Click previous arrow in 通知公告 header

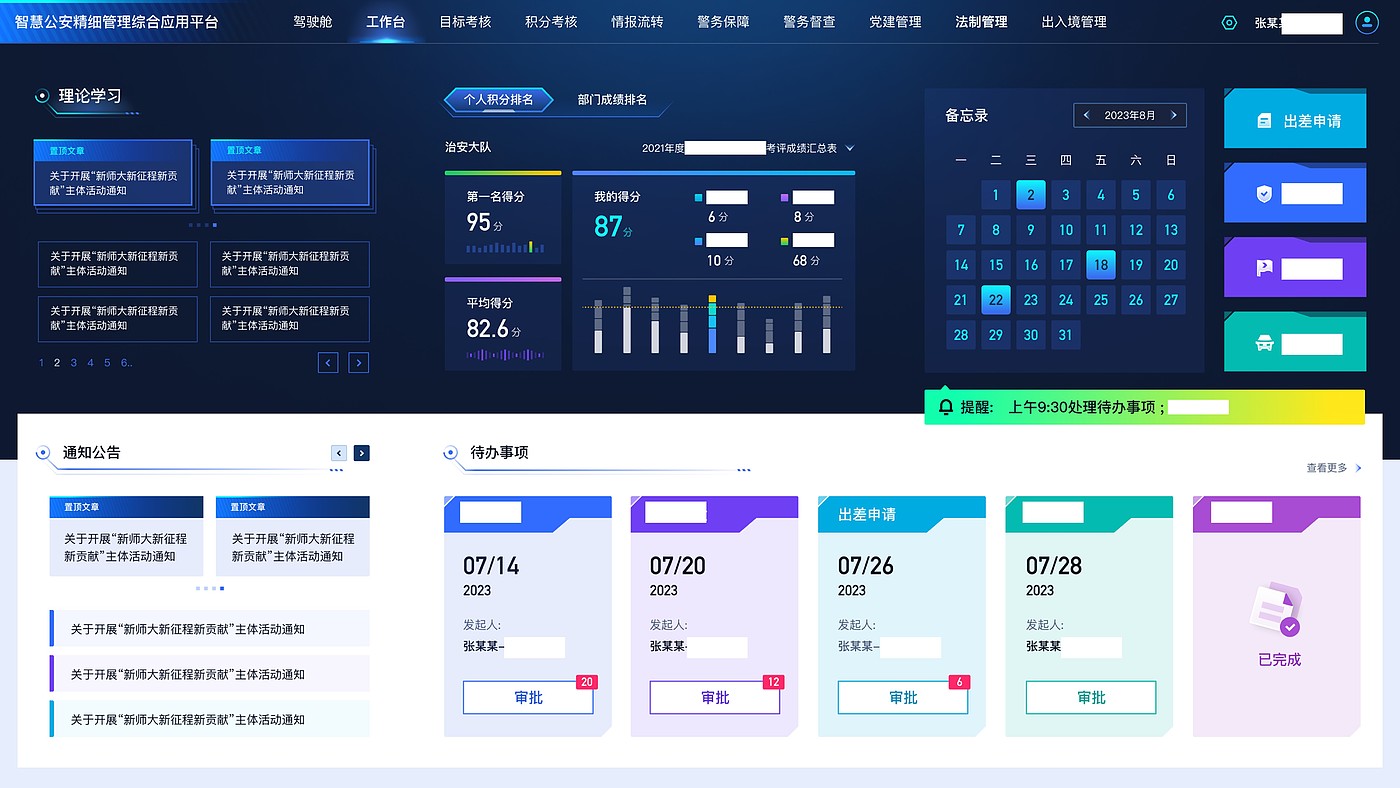point(339,453)
